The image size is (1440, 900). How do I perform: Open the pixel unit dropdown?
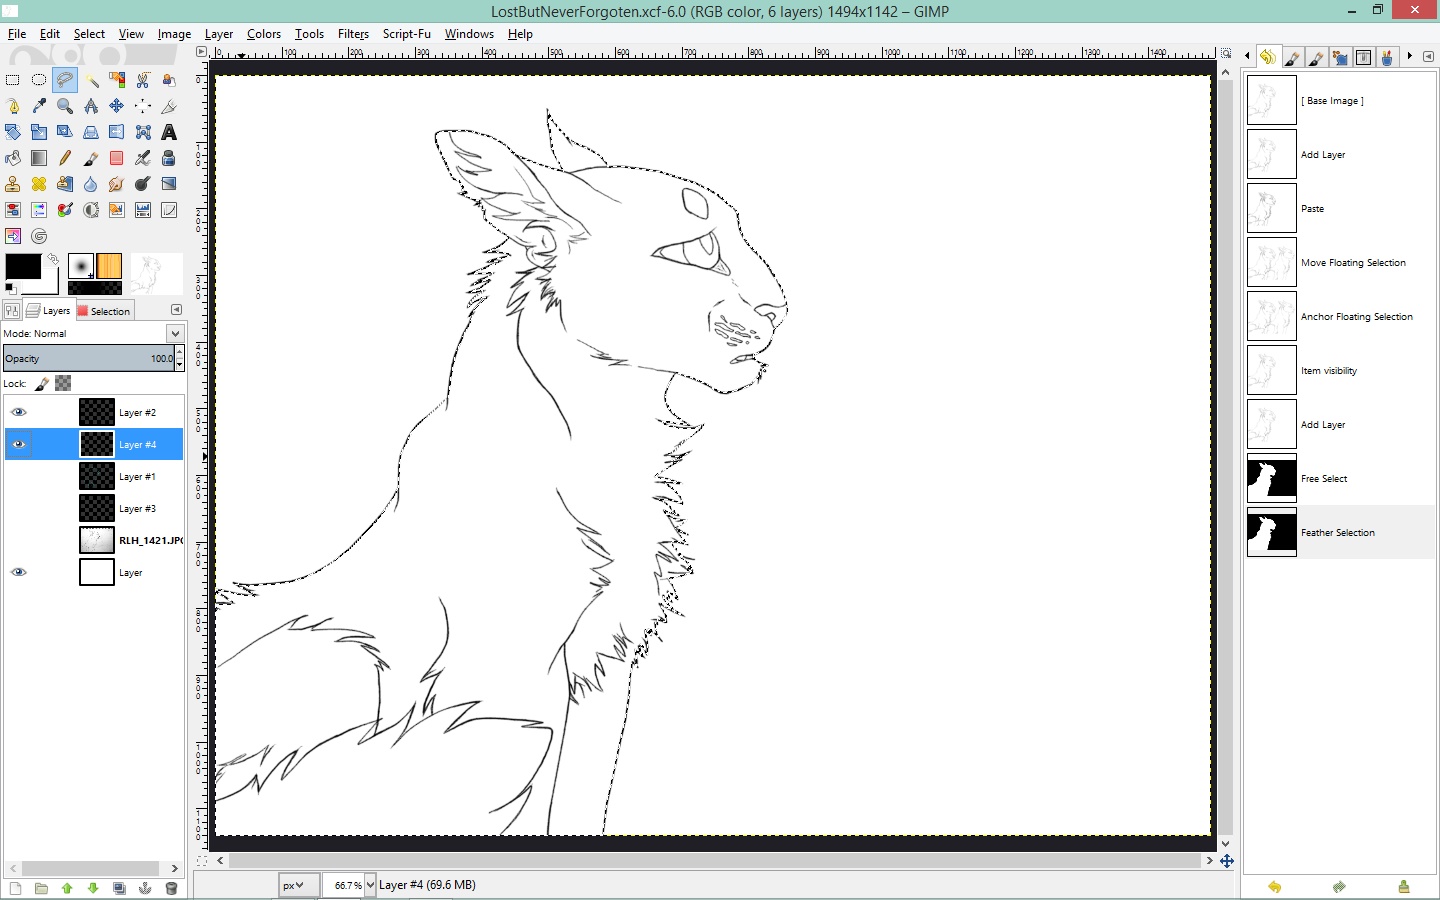tap(296, 885)
